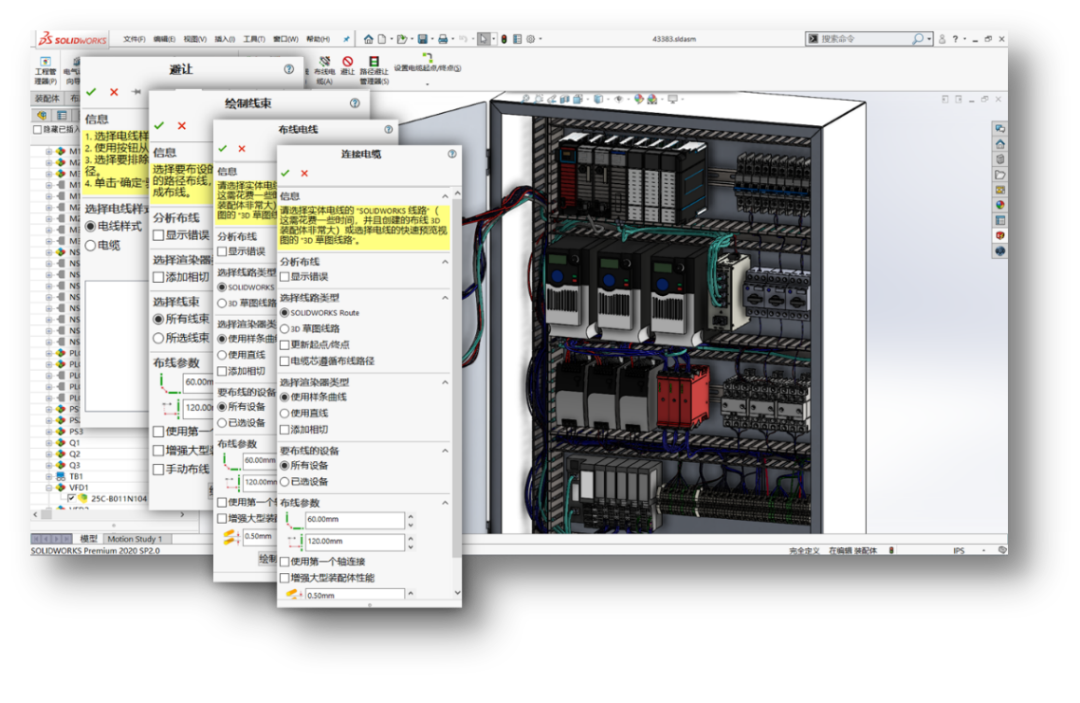Select 电缆 radio in 避让 panel

(x=90, y=246)
